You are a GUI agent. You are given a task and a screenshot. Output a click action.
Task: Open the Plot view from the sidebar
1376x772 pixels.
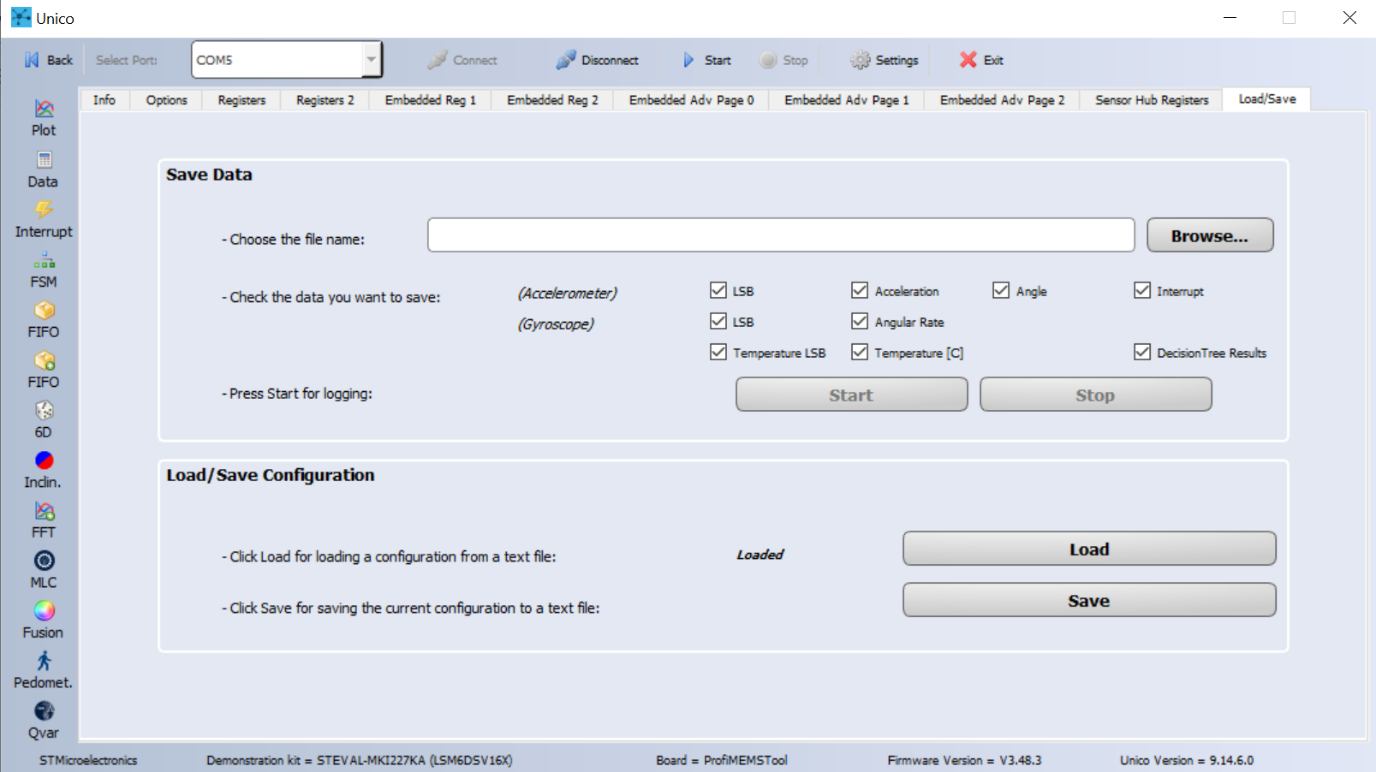(42, 113)
